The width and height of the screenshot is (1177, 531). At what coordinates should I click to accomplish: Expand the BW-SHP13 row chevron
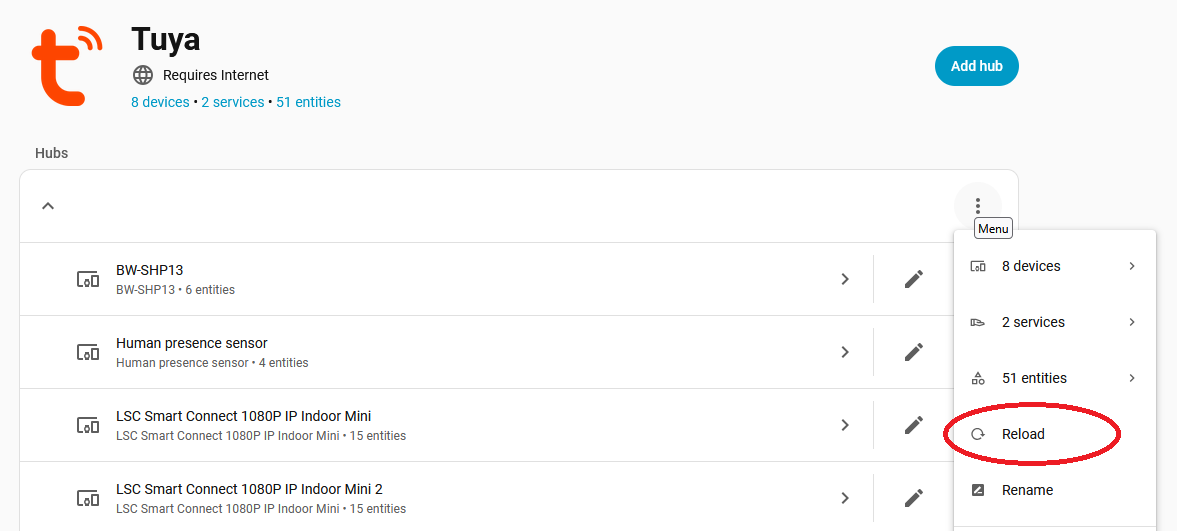(845, 279)
